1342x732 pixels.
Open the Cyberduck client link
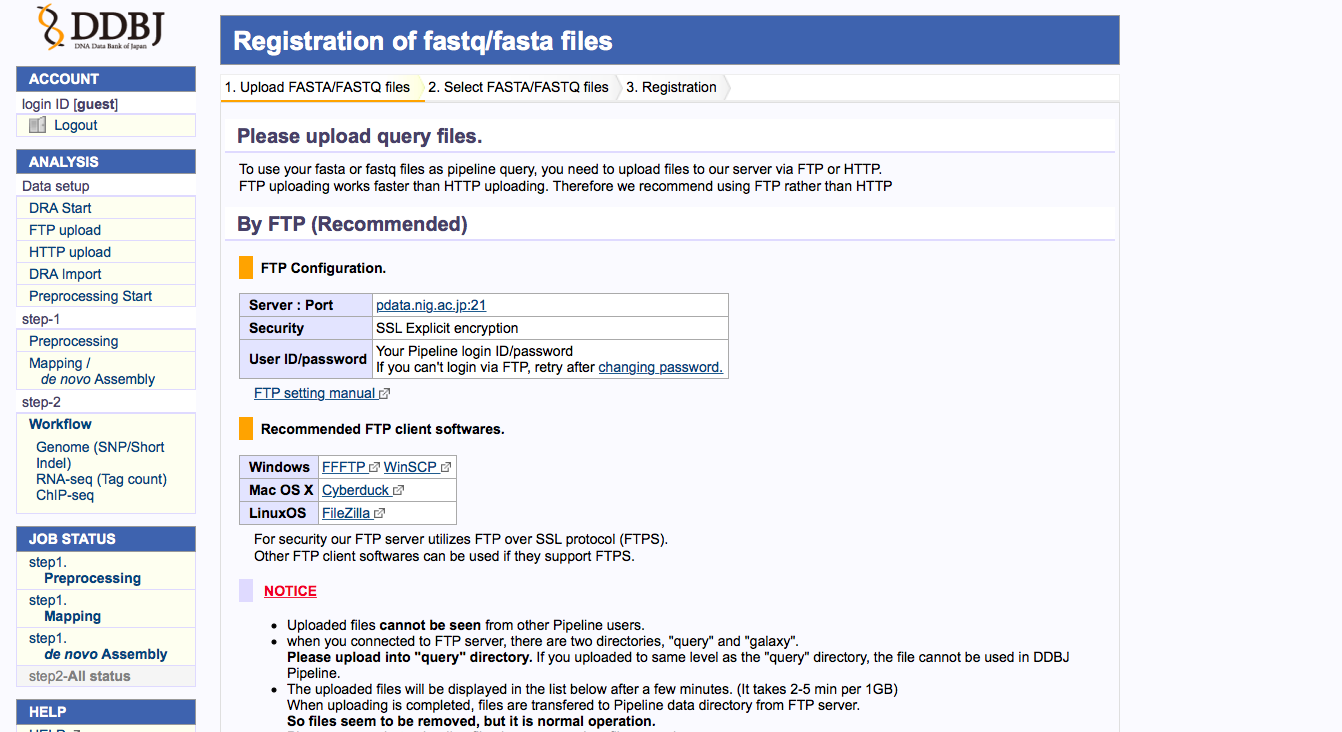tap(355, 491)
